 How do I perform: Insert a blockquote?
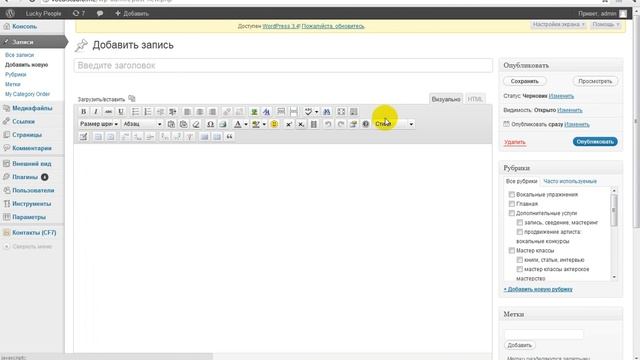[229, 137]
